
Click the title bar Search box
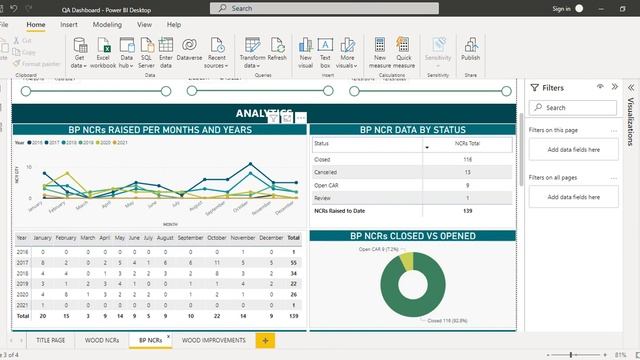pyautogui.click(x=324, y=8)
